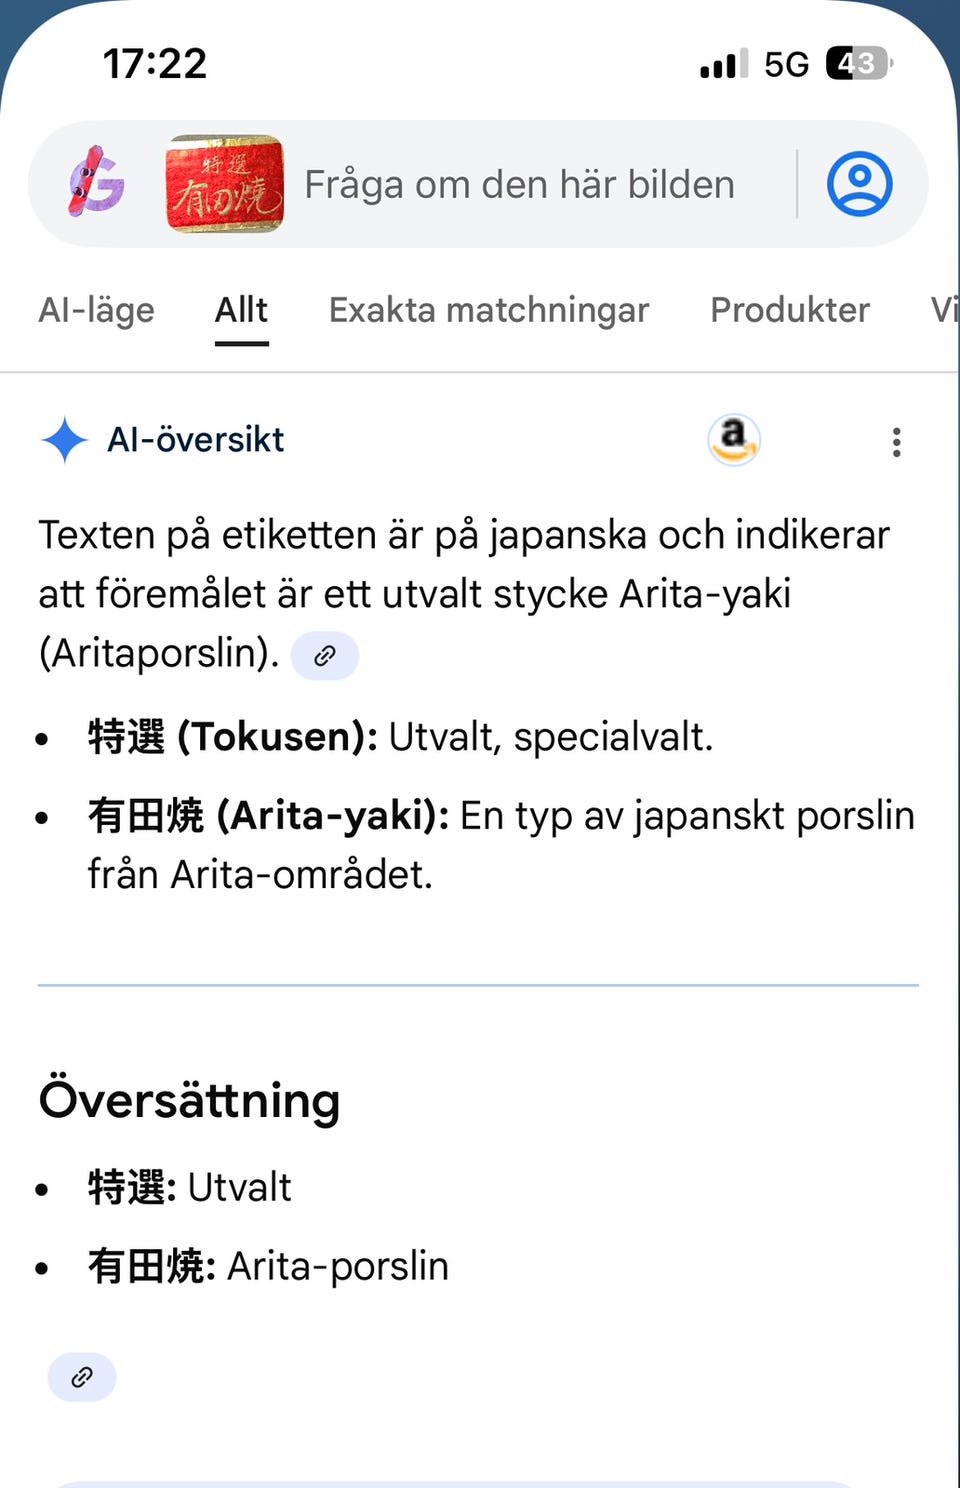Switch to AI-läge tab

(x=96, y=310)
